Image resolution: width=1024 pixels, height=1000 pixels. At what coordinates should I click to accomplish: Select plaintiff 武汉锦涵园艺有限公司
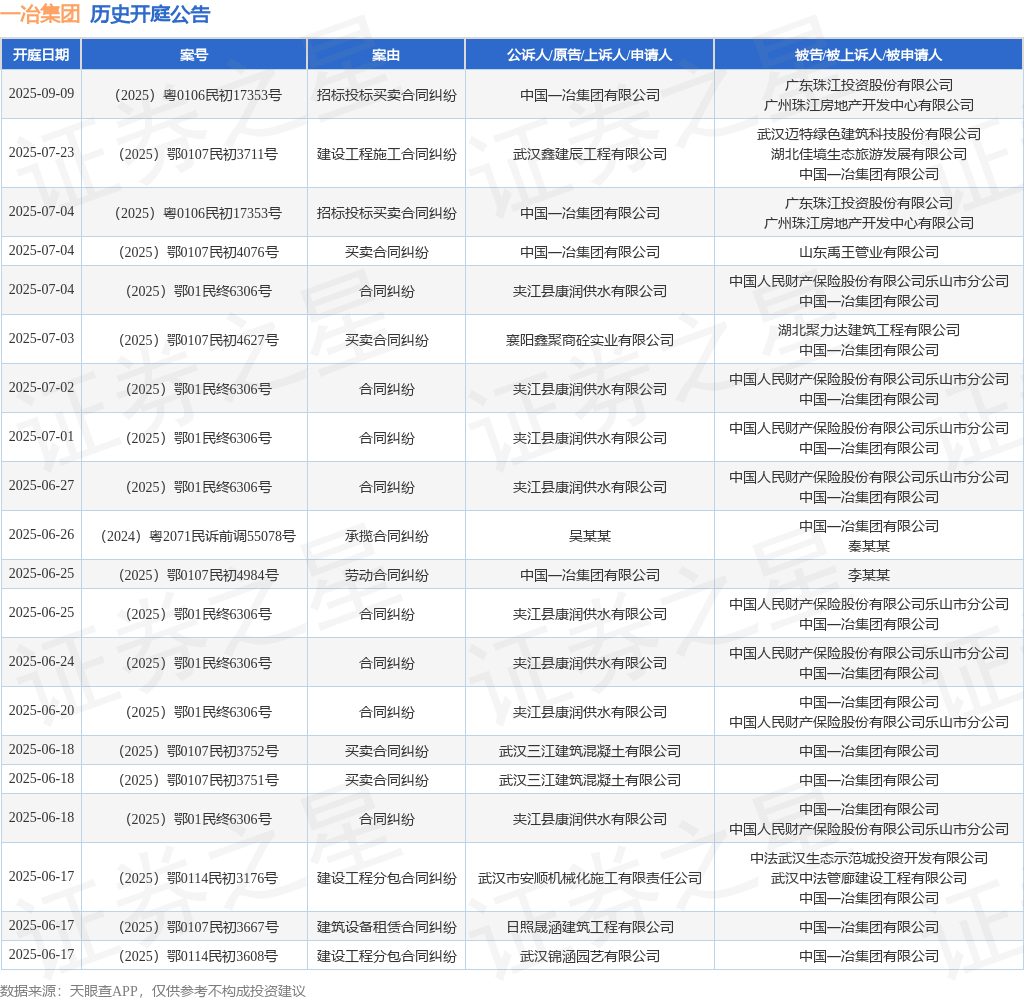point(590,957)
